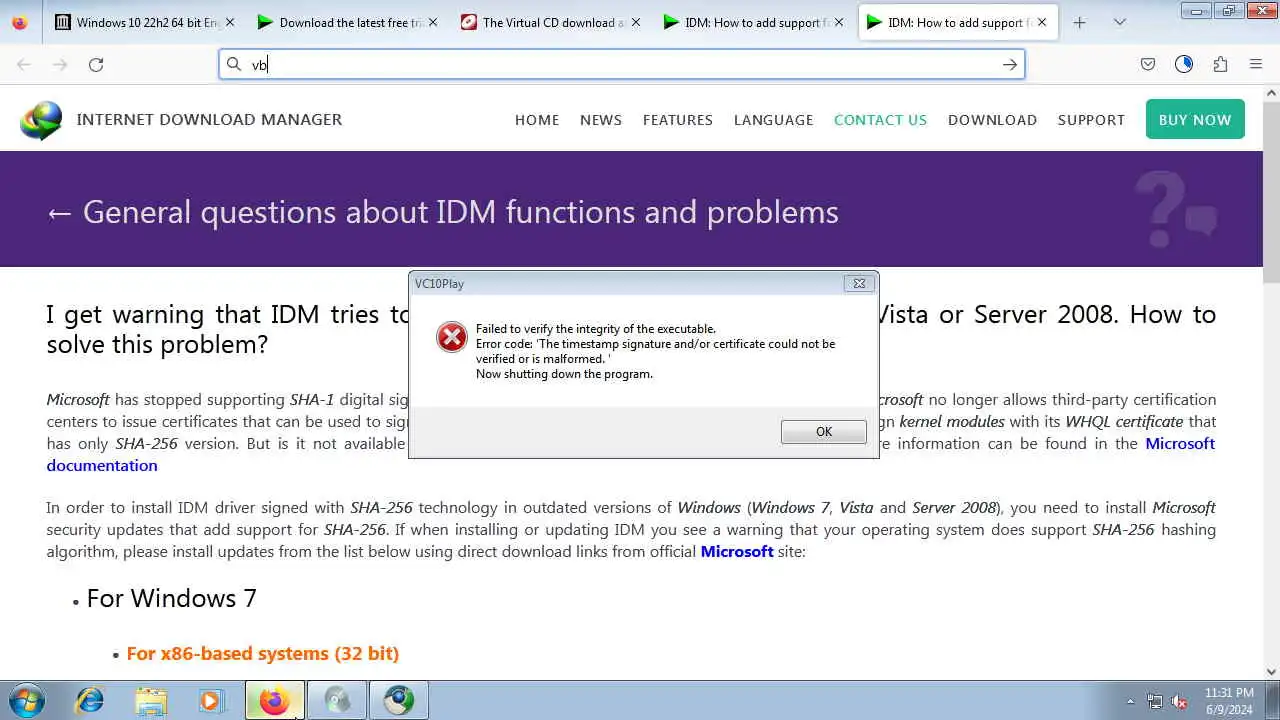The image size is (1280, 720).
Task: Open the SUPPORT navigation item
Action: pyautogui.click(x=1091, y=120)
